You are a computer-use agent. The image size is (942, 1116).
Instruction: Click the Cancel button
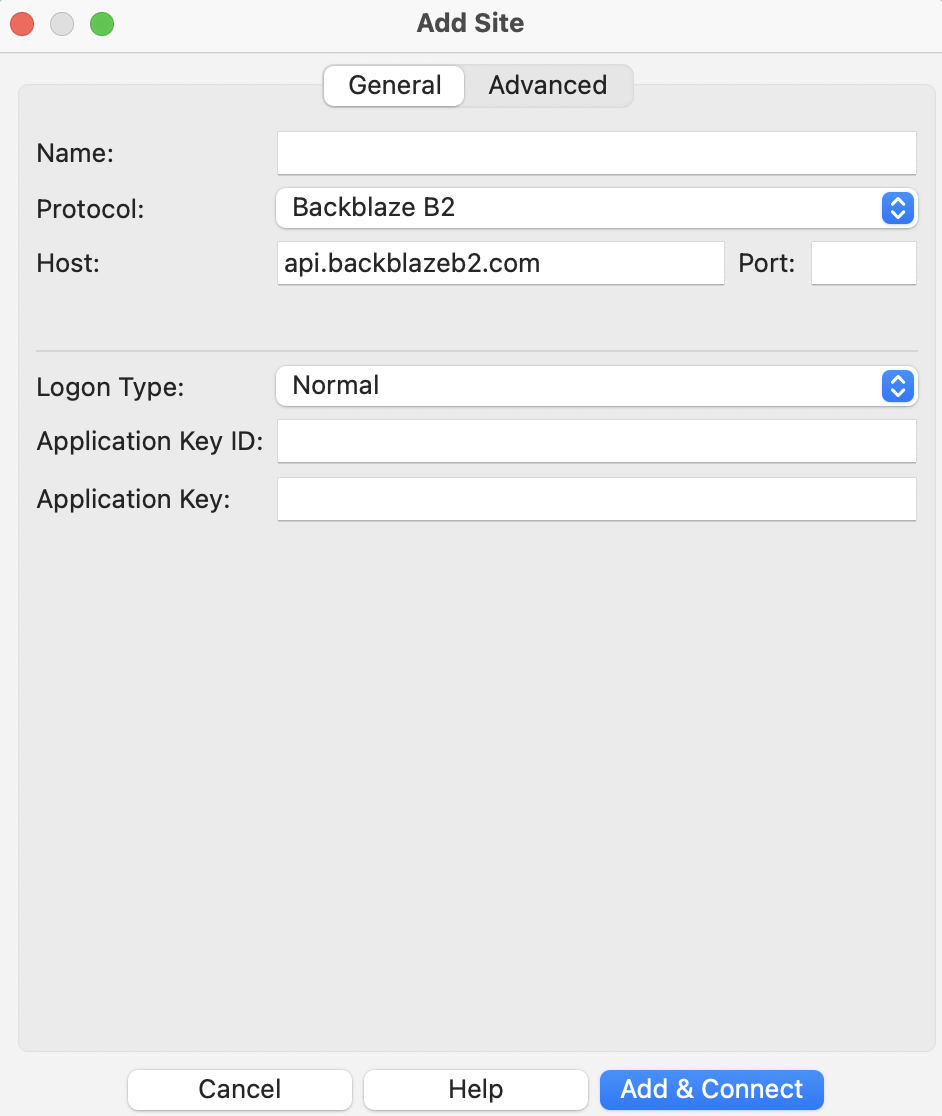240,1090
